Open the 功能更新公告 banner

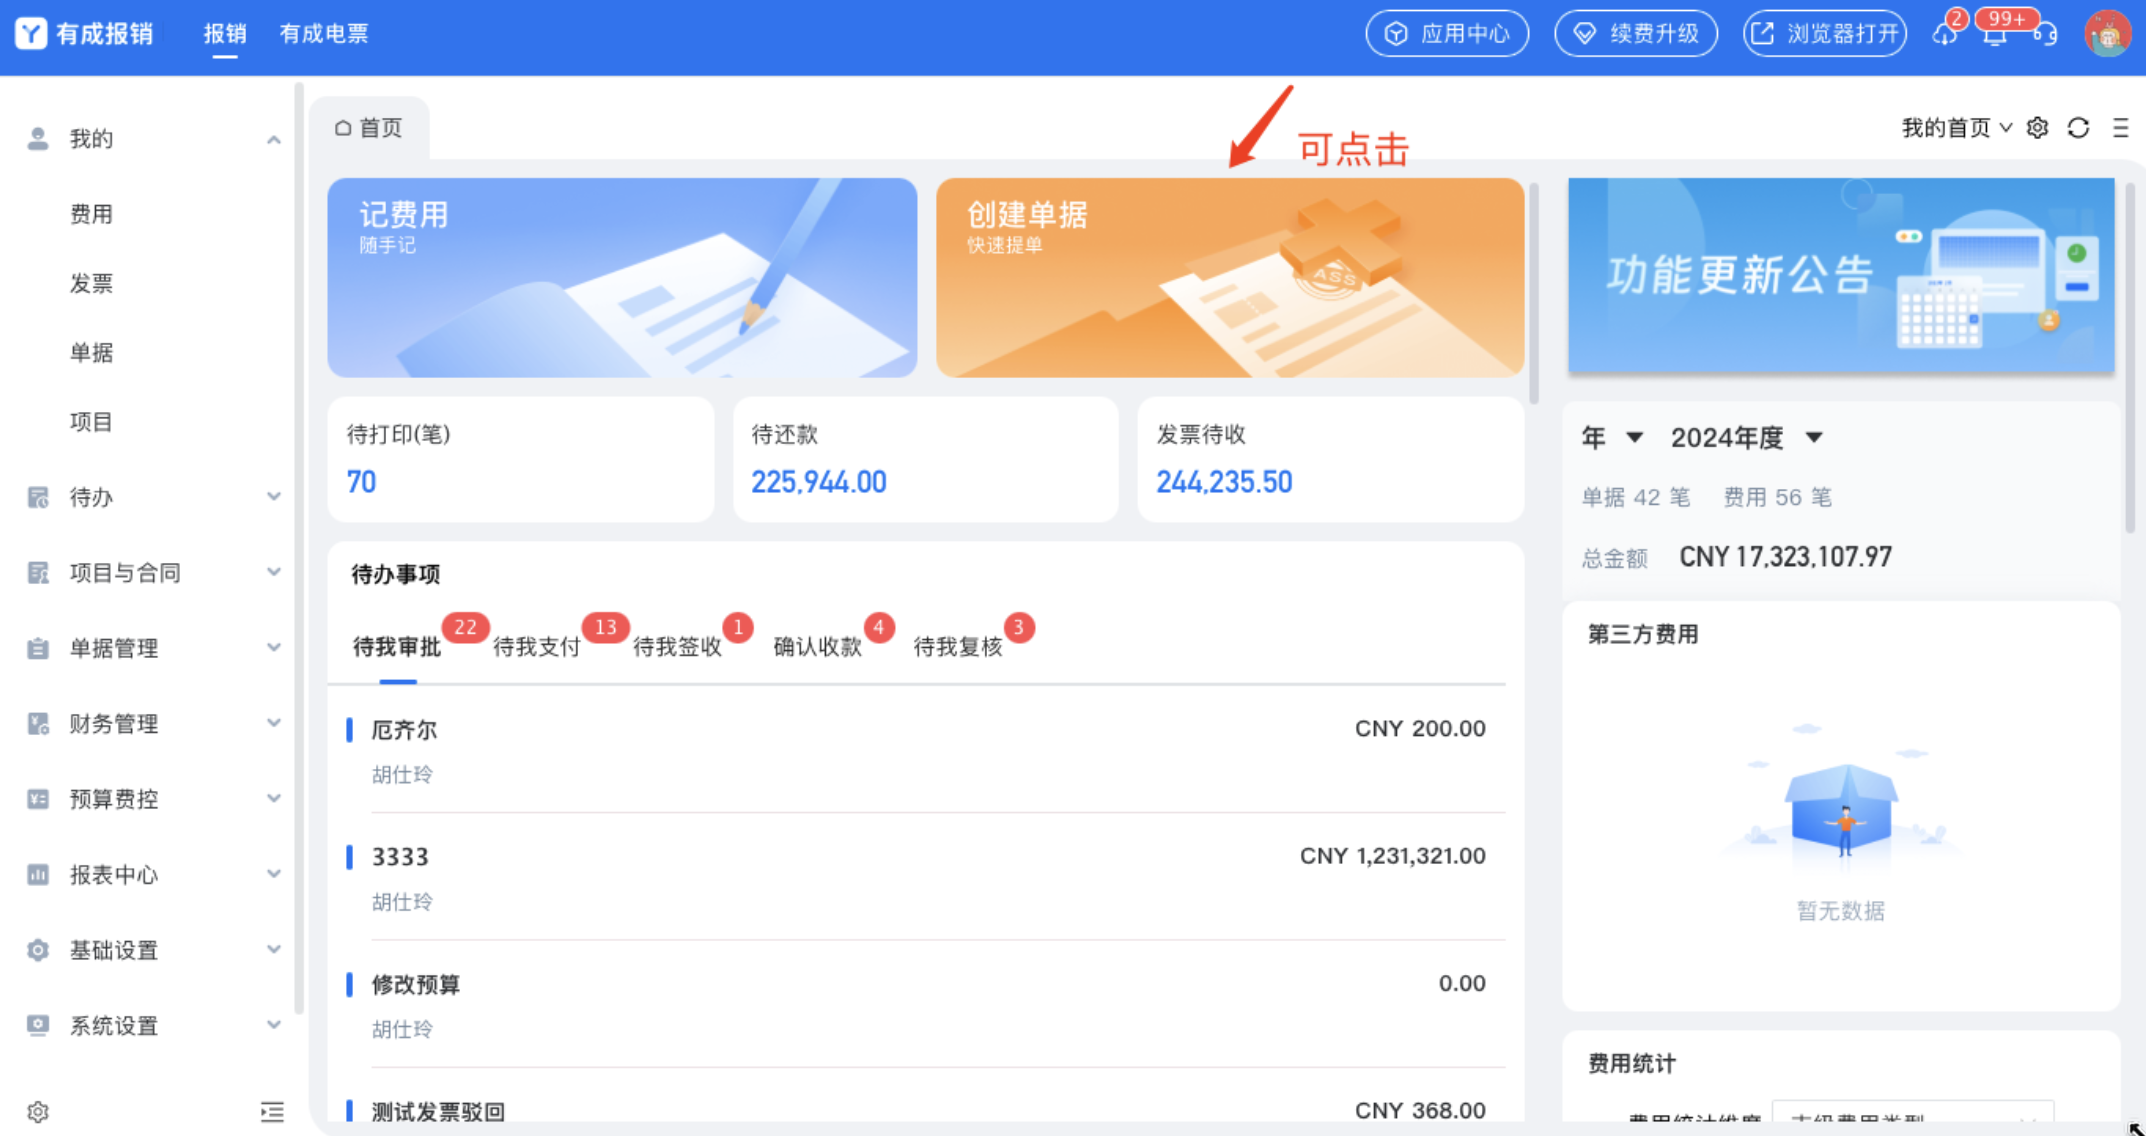pyautogui.click(x=1840, y=275)
